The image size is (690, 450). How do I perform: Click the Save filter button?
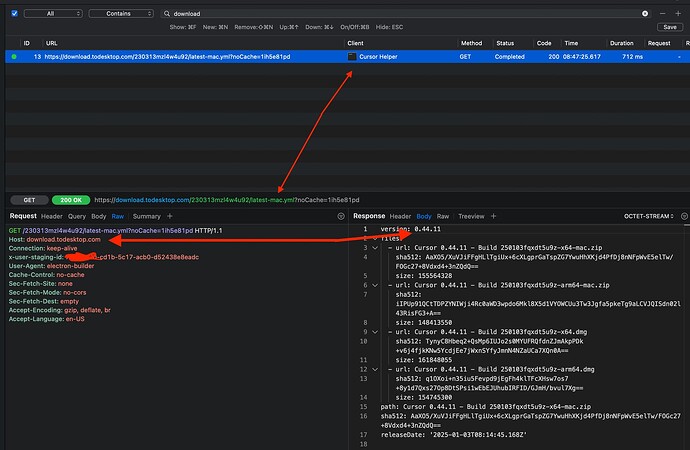[670, 27]
